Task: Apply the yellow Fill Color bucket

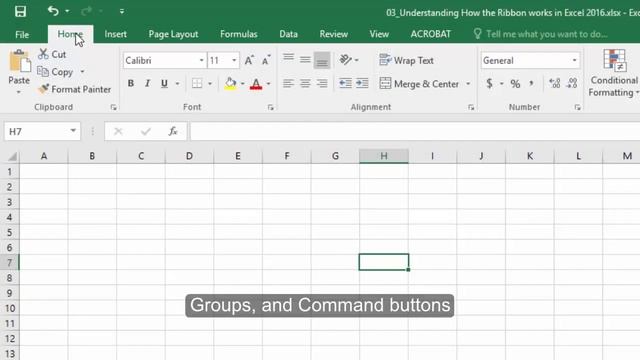Action: [230, 84]
